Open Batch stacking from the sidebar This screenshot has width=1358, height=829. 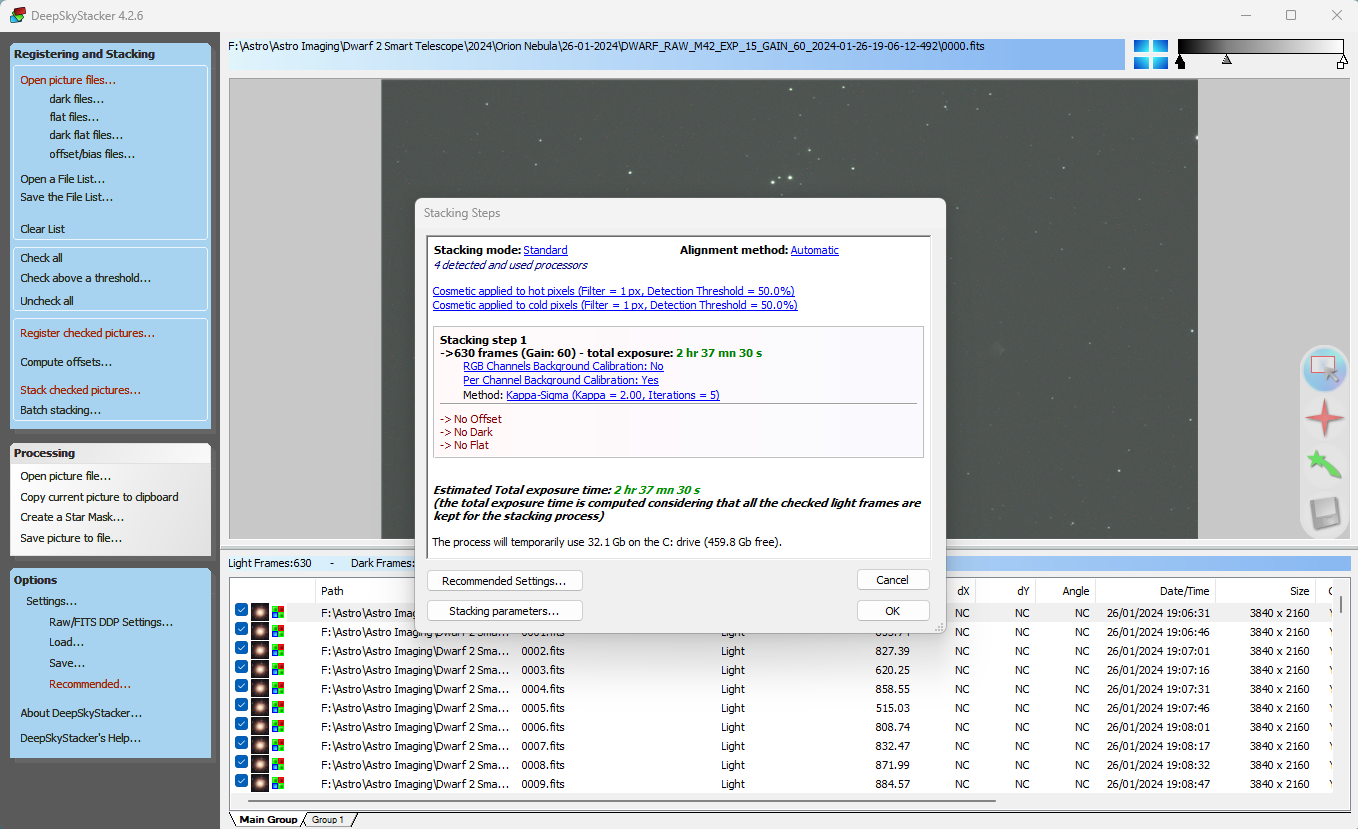click(60, 410)
